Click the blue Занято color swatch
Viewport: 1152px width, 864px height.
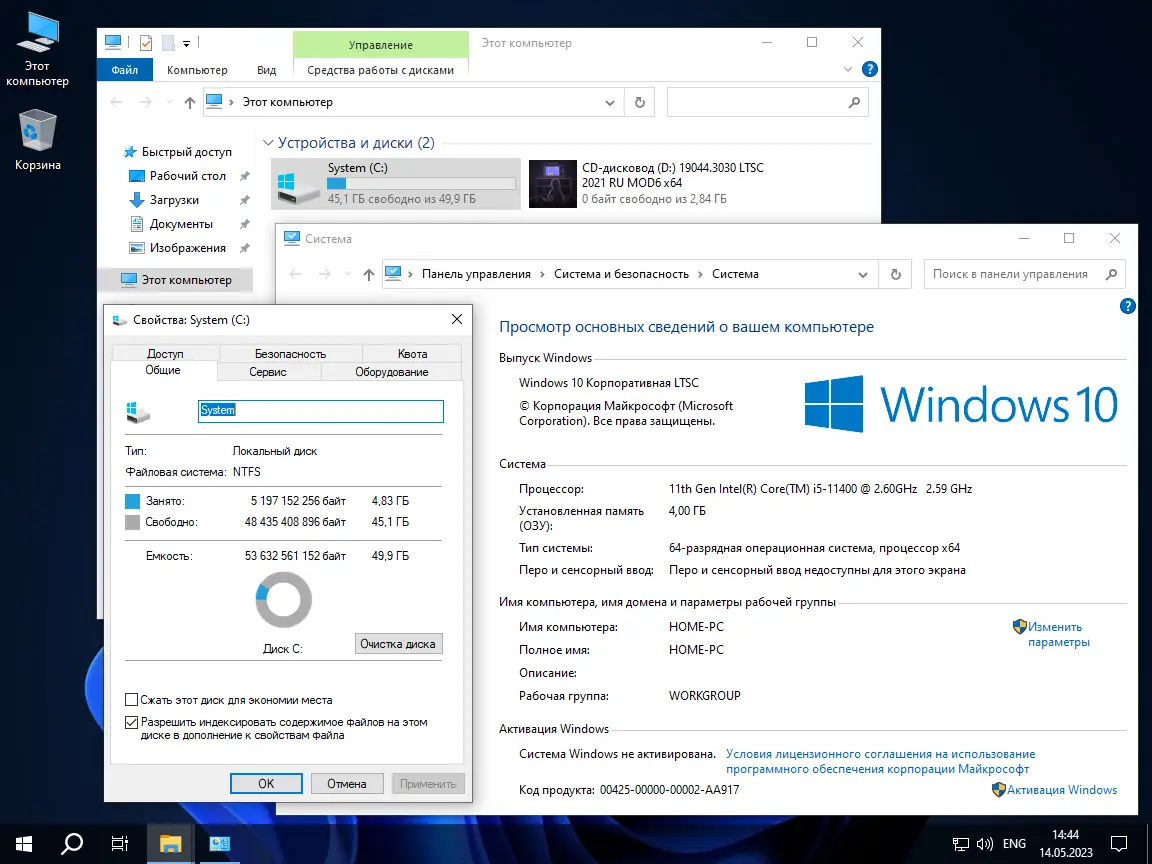coord(132,501)
